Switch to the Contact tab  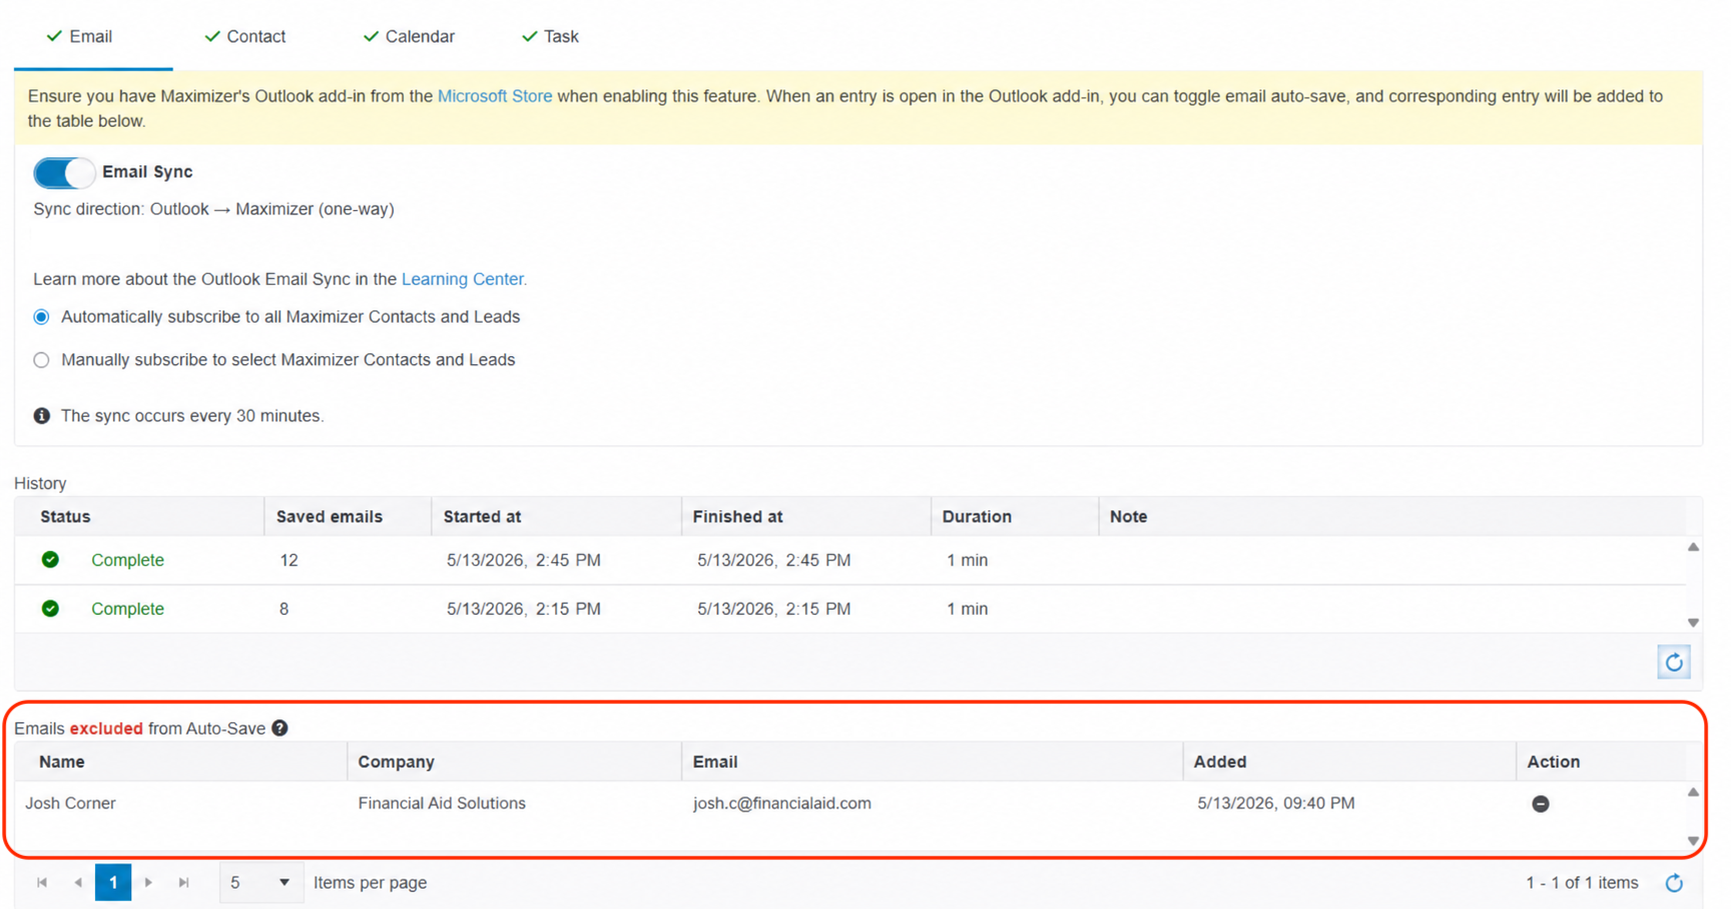(x=245, y=36)
